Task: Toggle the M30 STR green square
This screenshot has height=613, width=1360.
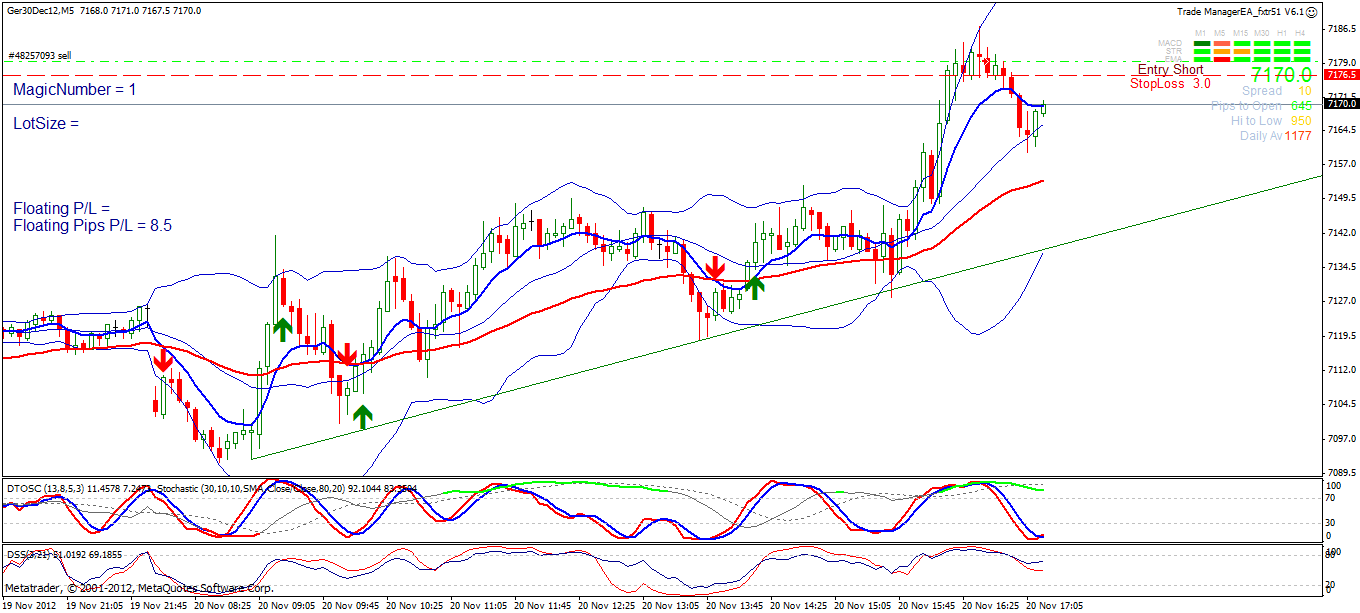Action: tap(1261, 51)
